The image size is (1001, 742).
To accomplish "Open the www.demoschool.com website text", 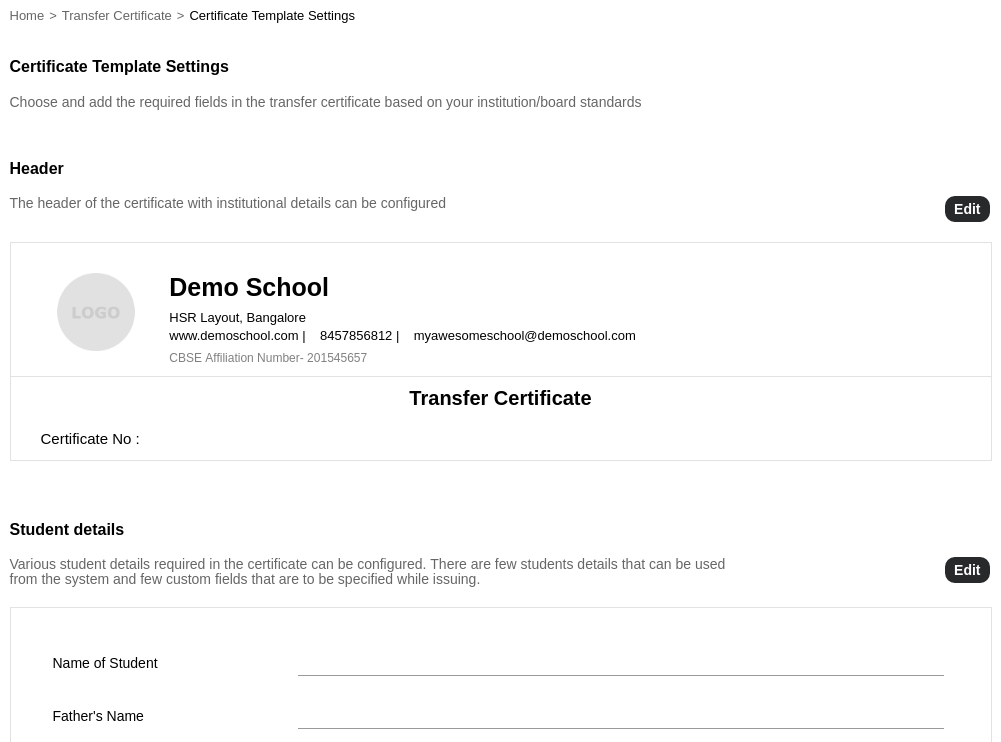I will [x=234, y=336].
